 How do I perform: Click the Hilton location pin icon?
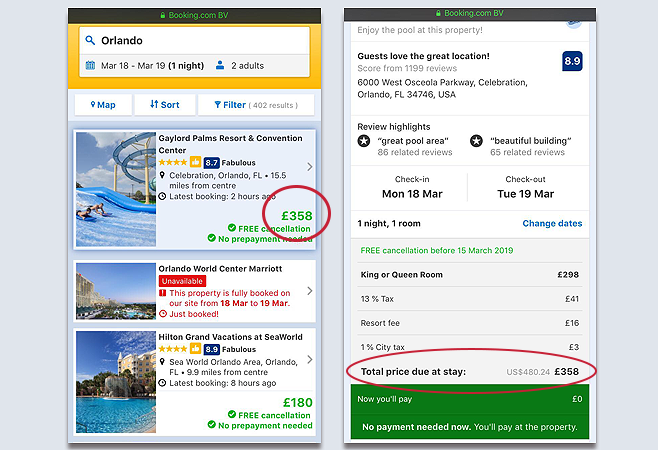(x=162, y=362)
